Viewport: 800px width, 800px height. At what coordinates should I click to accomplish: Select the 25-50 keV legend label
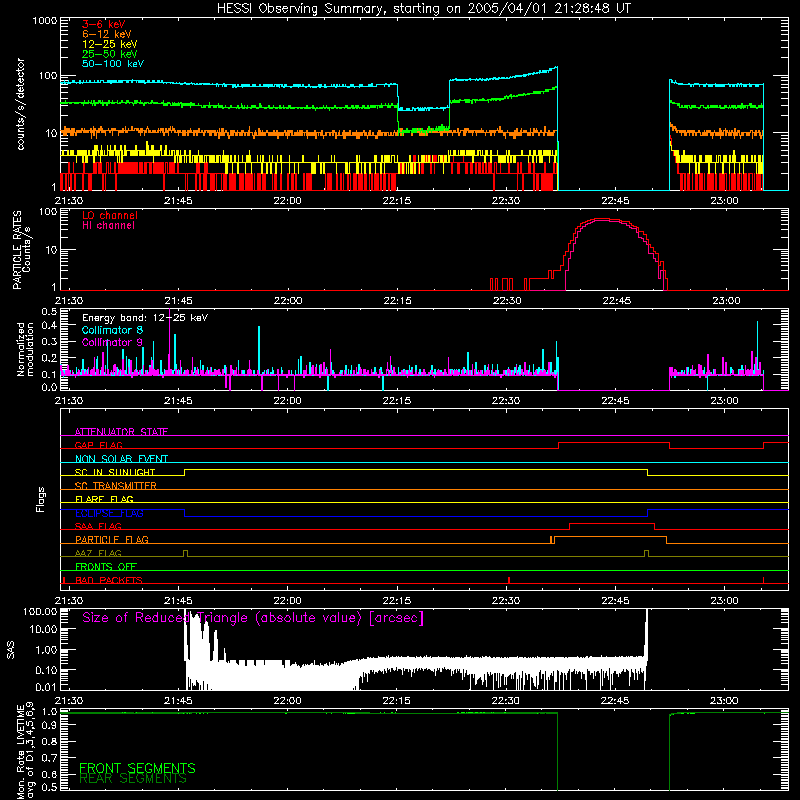point(109,54)
